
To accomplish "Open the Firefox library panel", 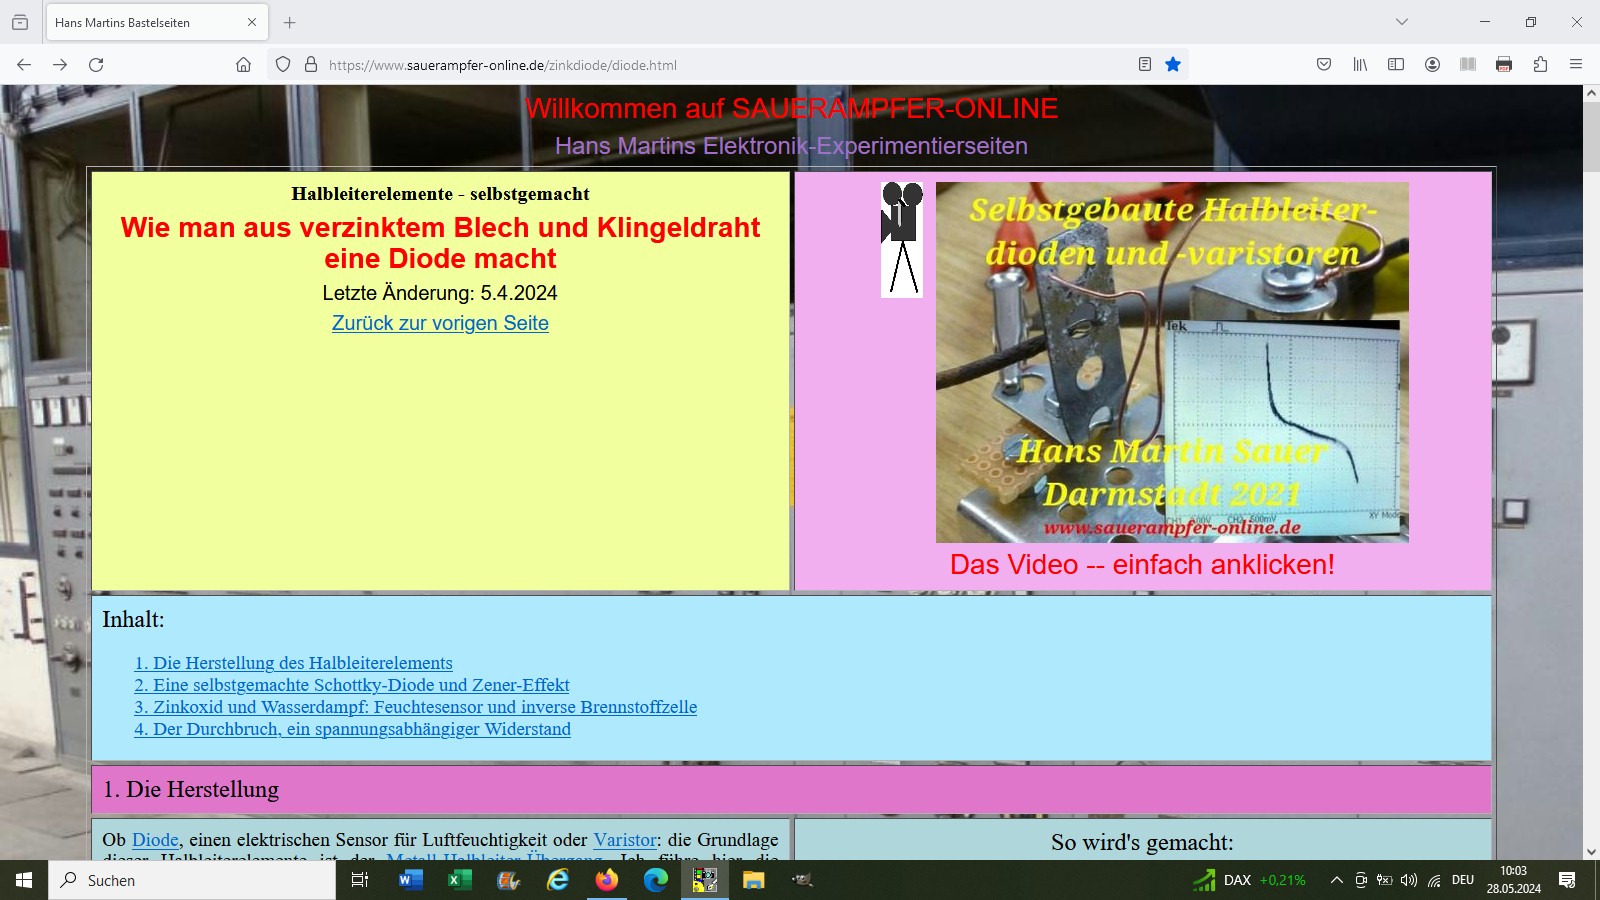I will [1360, 64].
